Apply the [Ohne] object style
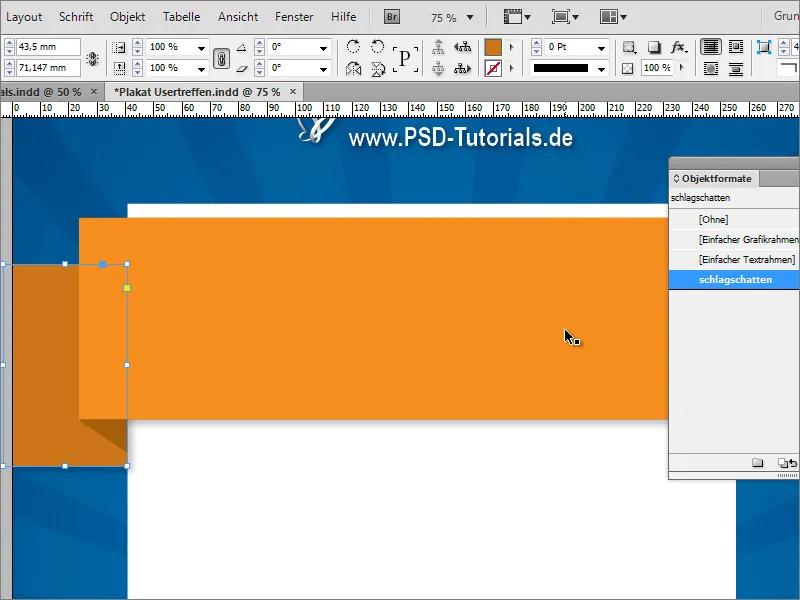This screenshot has width=800, height=600. [x=734, y=219]
